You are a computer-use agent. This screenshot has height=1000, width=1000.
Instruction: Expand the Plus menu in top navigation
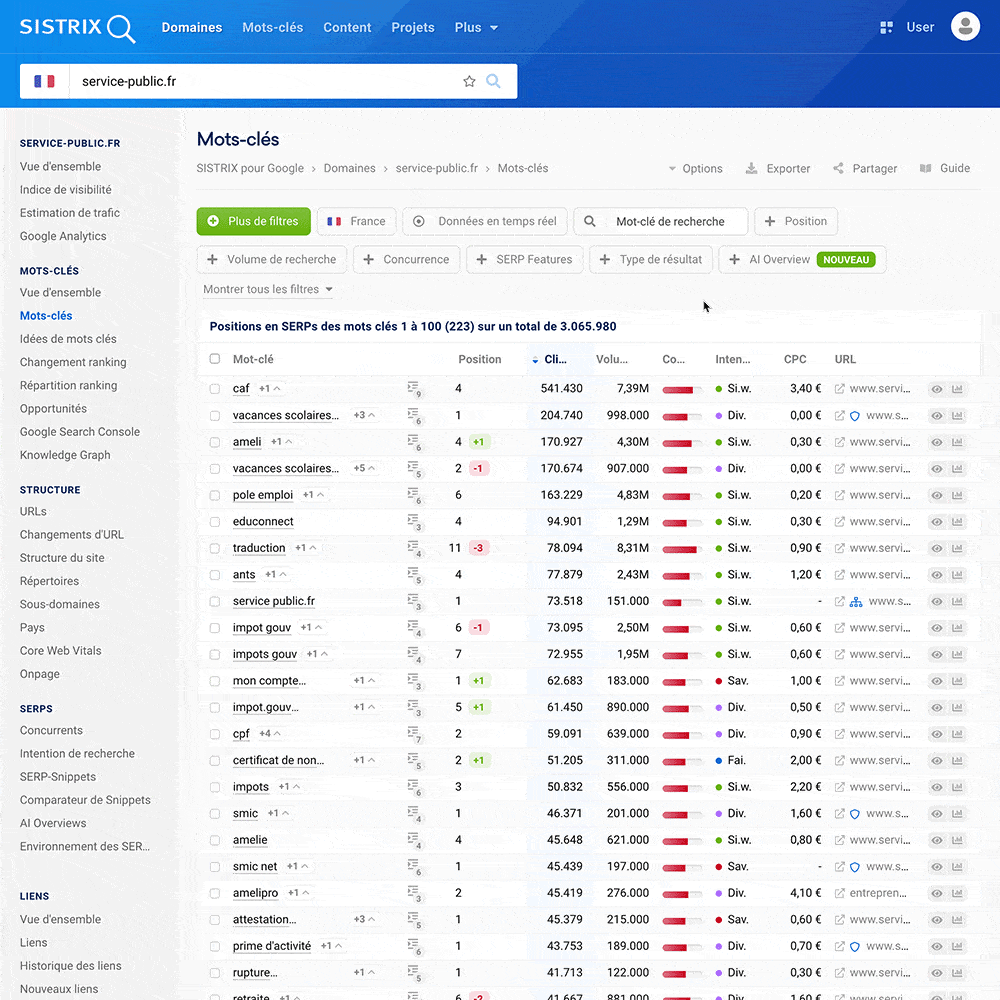tap(476, 28)
